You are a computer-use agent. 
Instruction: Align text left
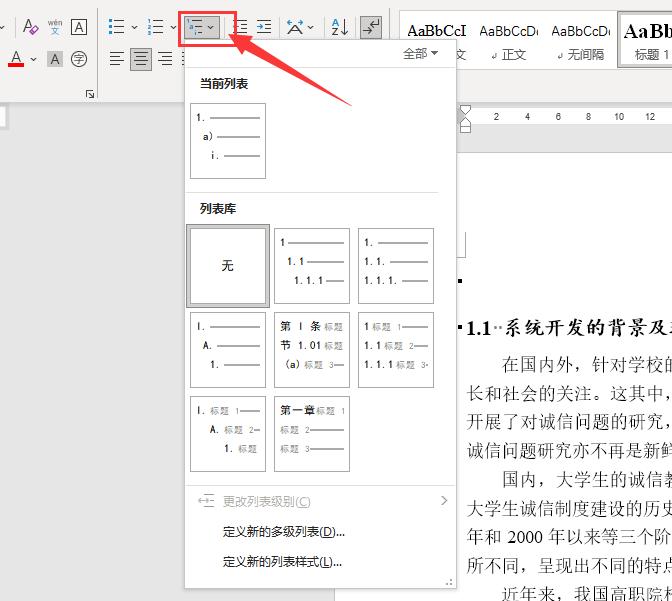click(117, 59)
